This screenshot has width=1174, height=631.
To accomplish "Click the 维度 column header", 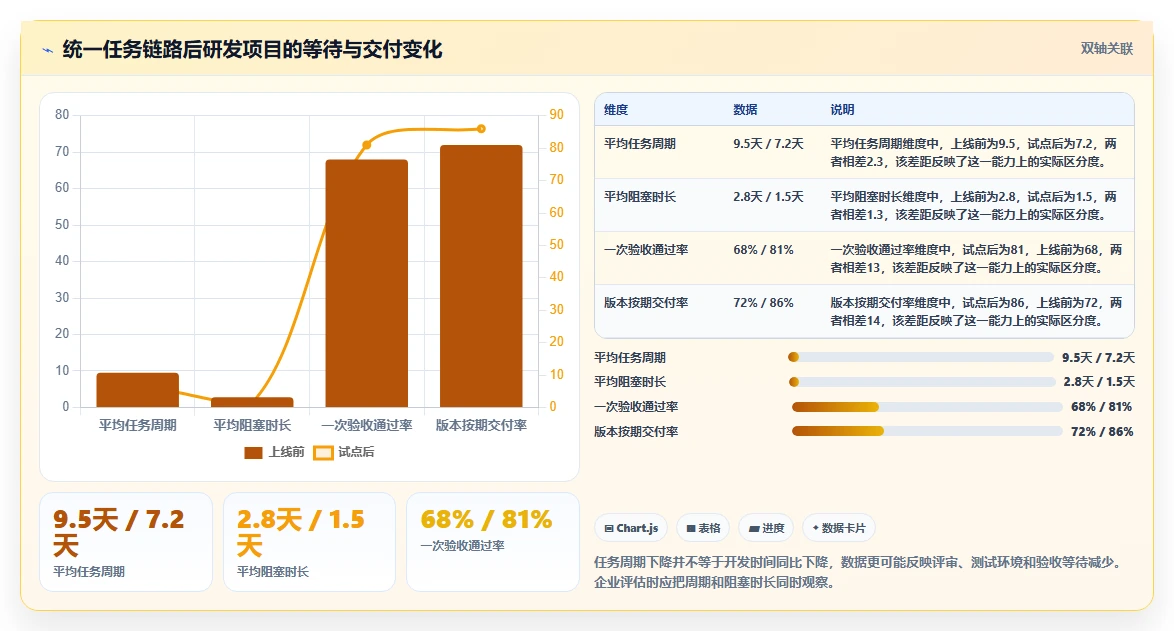I will (x=616, y=110).
